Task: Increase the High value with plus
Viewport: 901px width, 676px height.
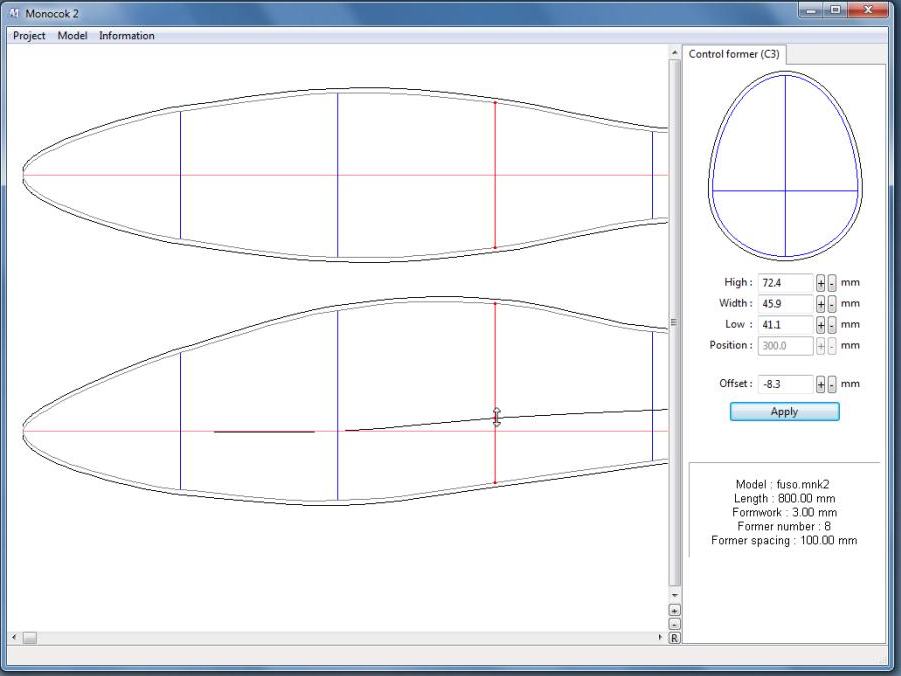Action: [821, 283]
